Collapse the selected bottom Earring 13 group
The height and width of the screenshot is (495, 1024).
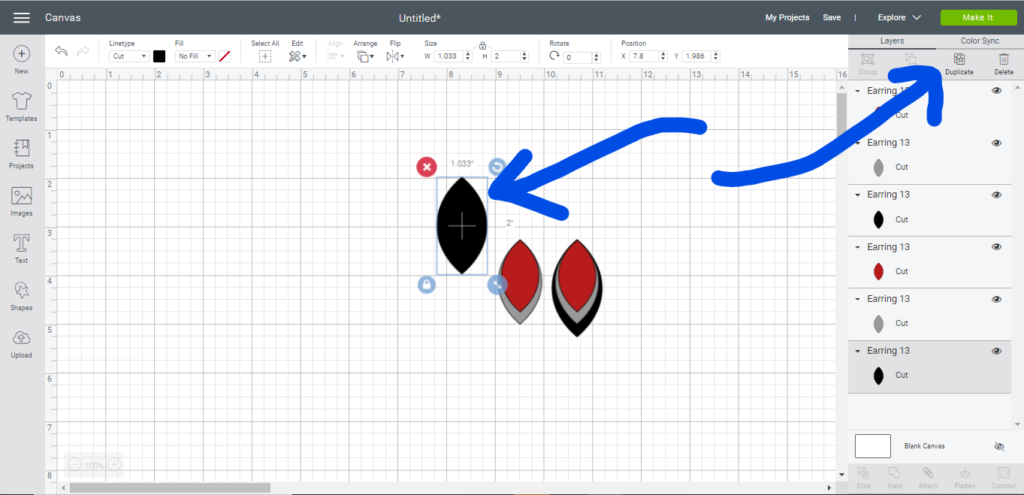(857, 351)
